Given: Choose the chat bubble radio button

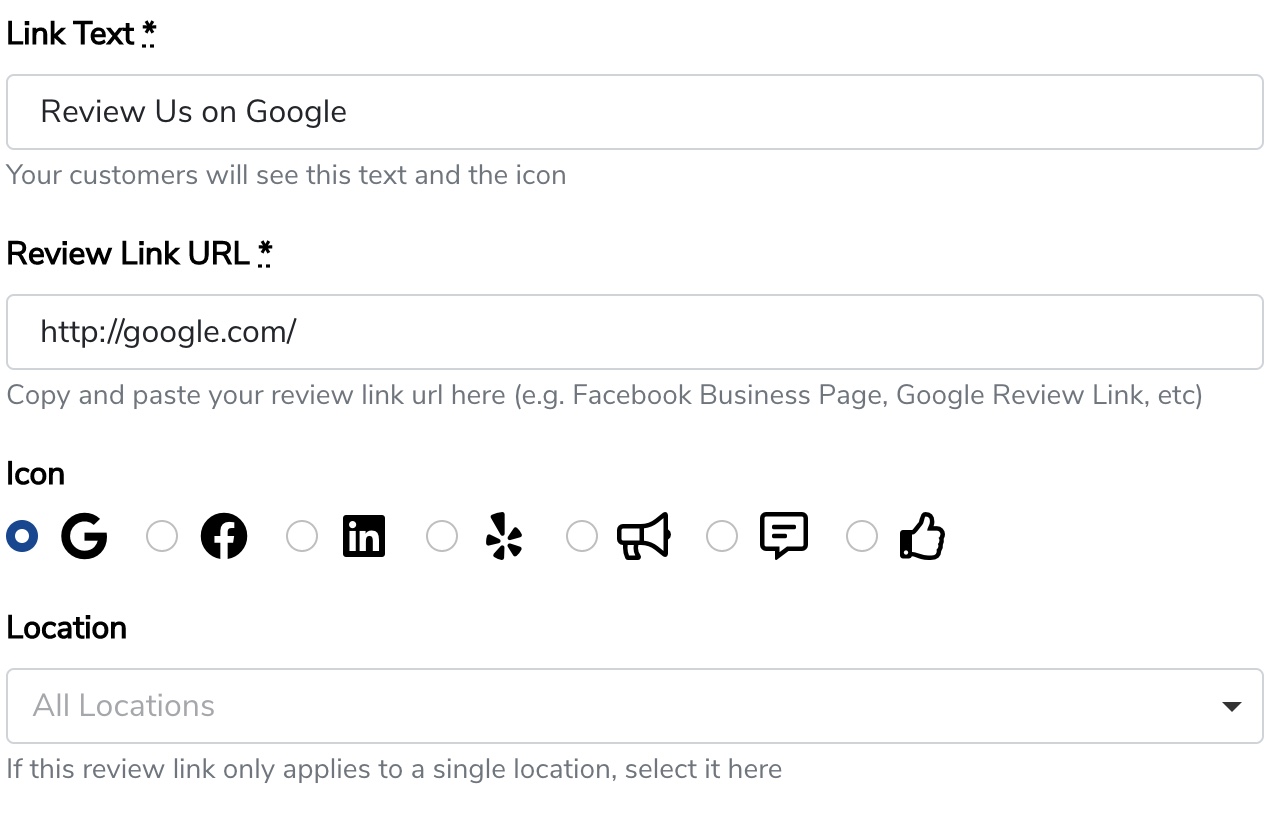Looking at the screenshot, I should point(722,537).
